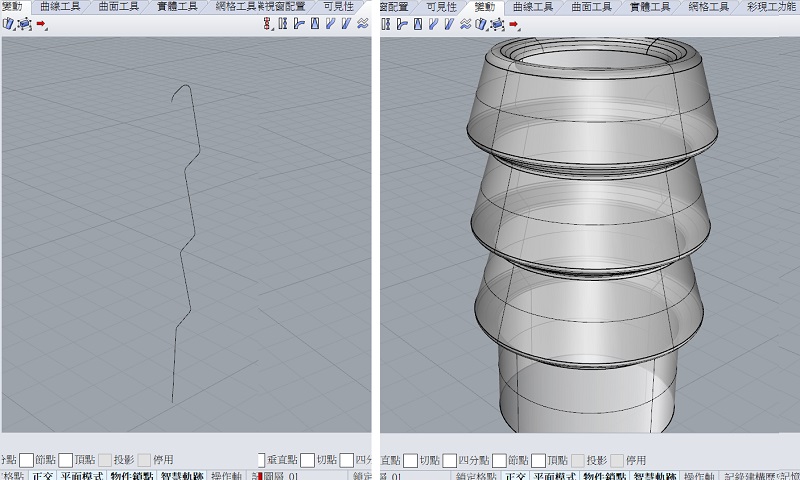800x480 pixels.
Task: Select Taper tool in left window toolbar
Action: [x=315, y=23]
